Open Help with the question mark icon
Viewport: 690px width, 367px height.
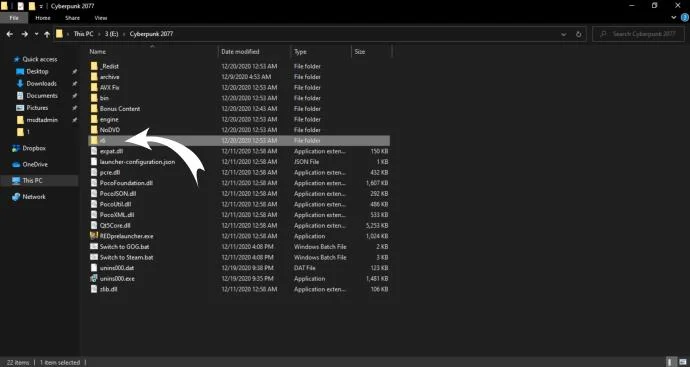(685, 18)
